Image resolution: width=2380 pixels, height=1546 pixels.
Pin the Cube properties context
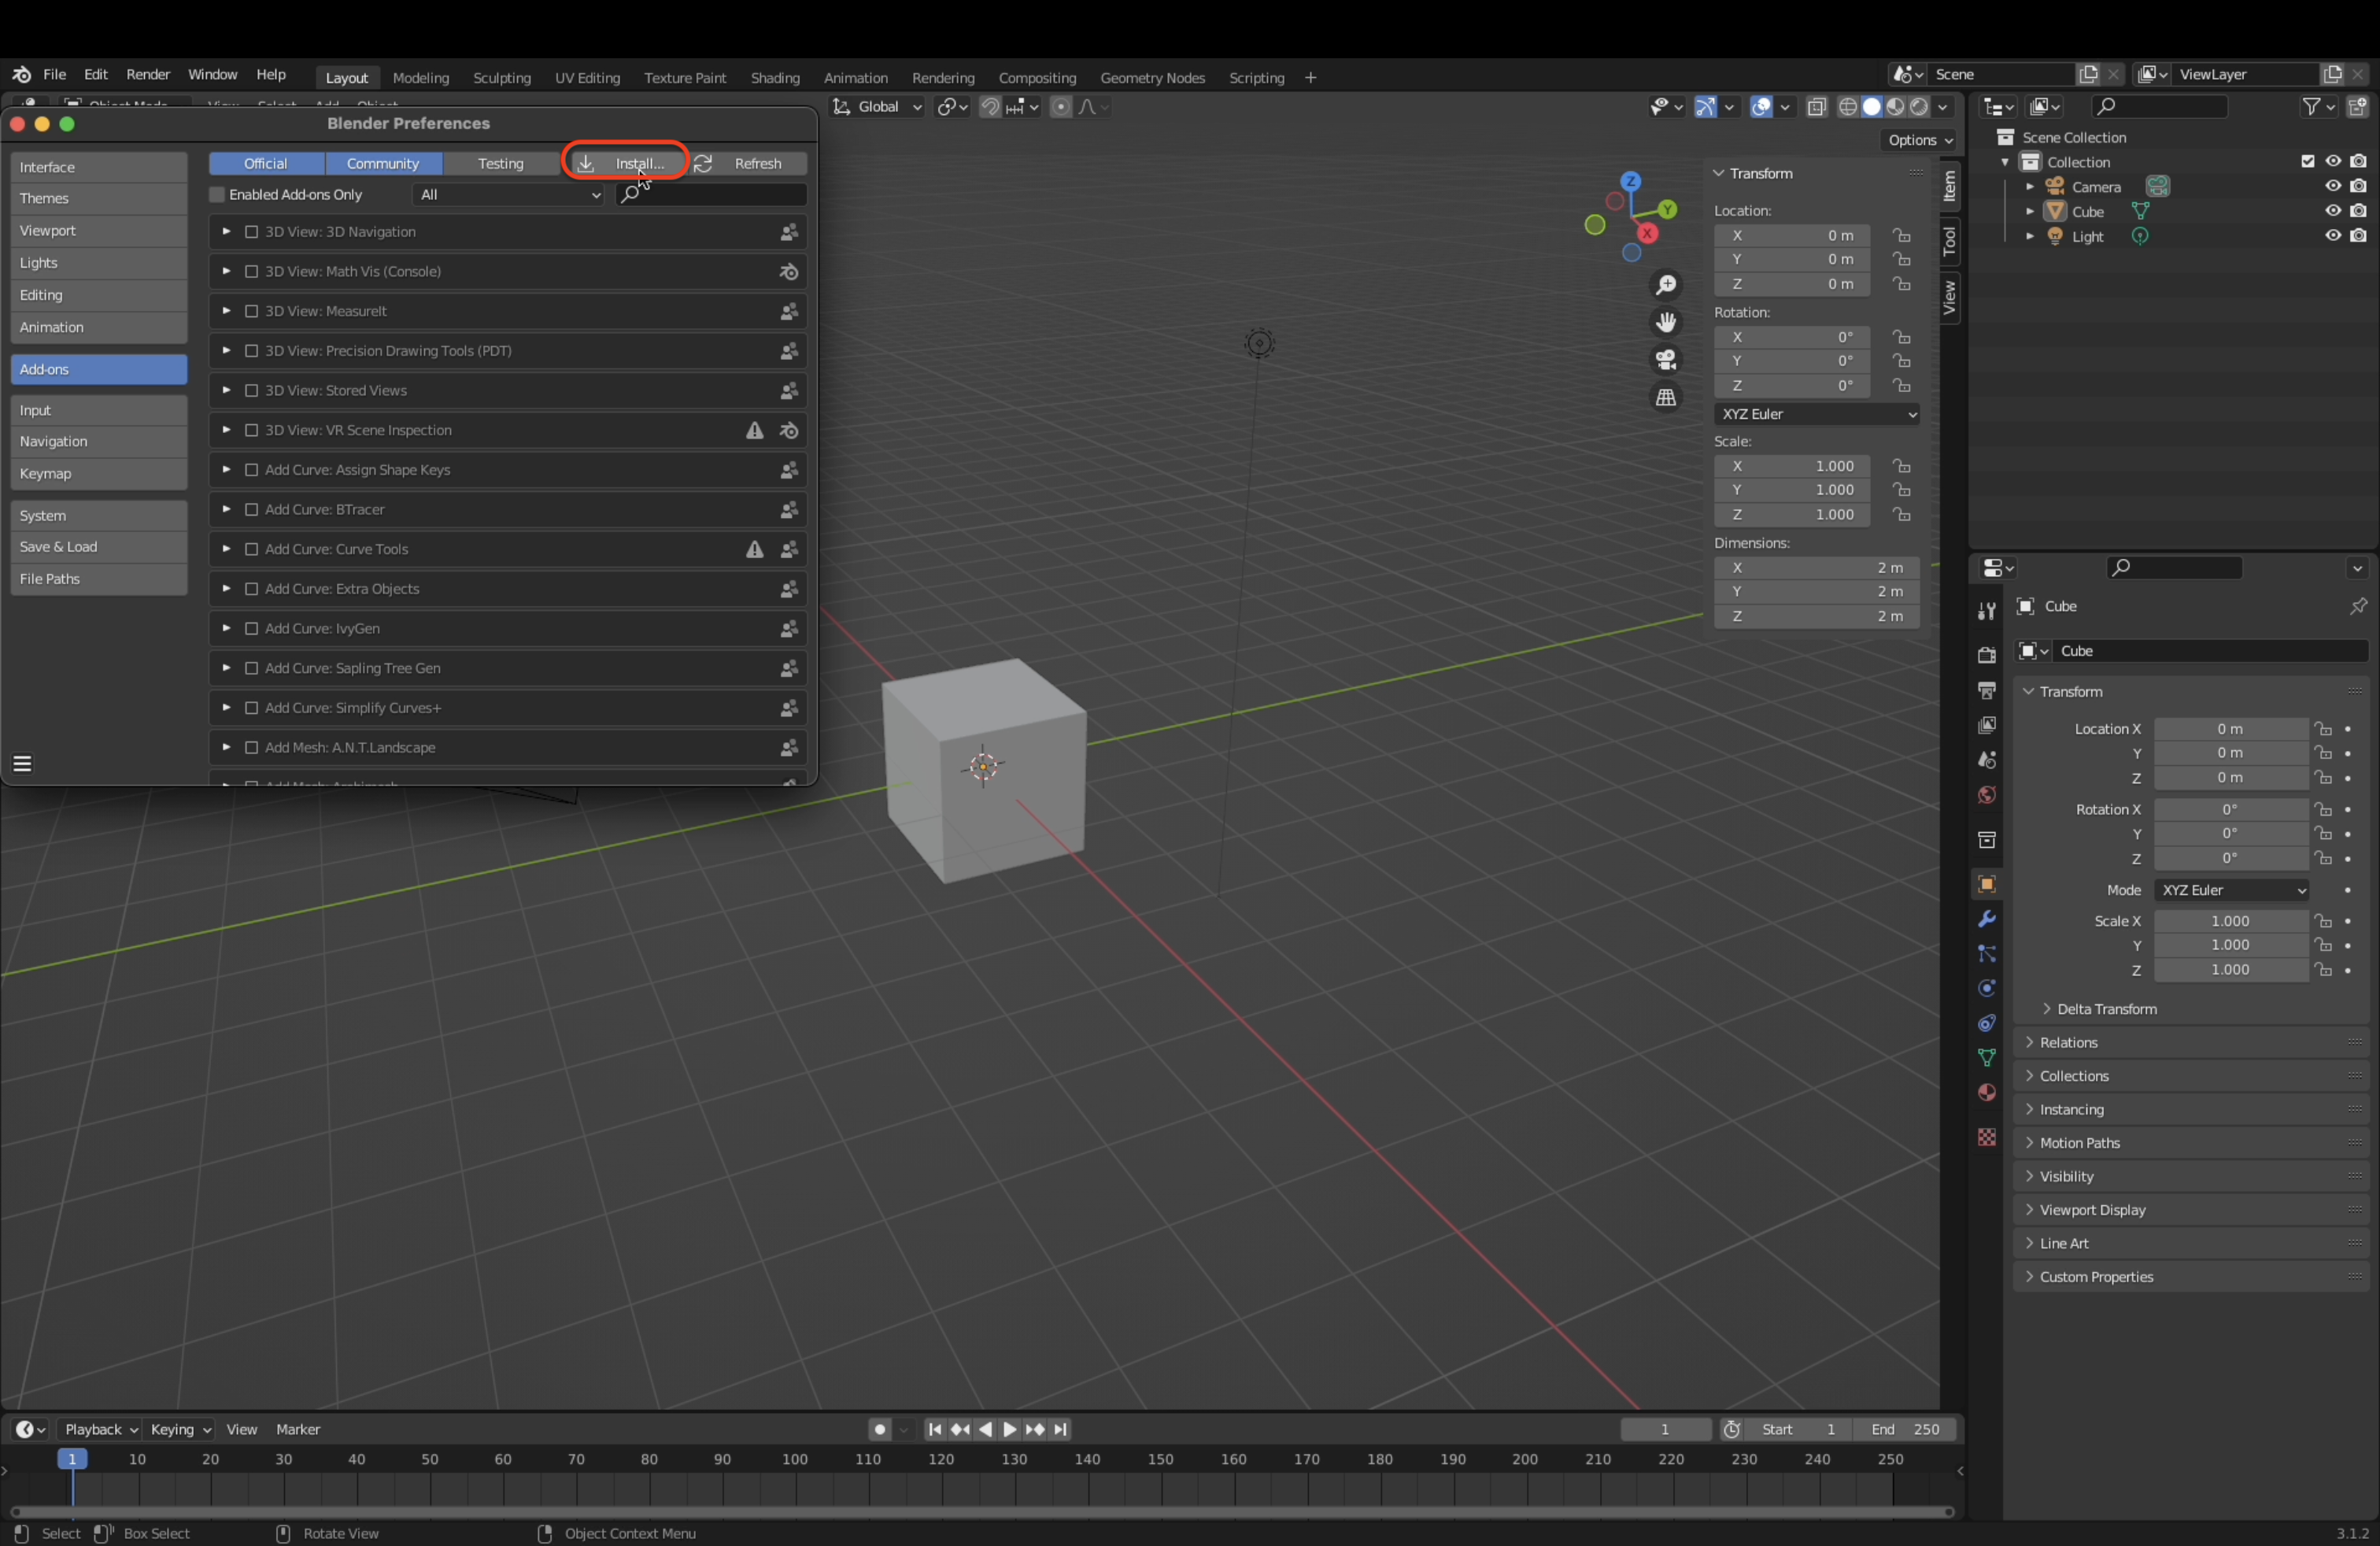[2358, 606]
